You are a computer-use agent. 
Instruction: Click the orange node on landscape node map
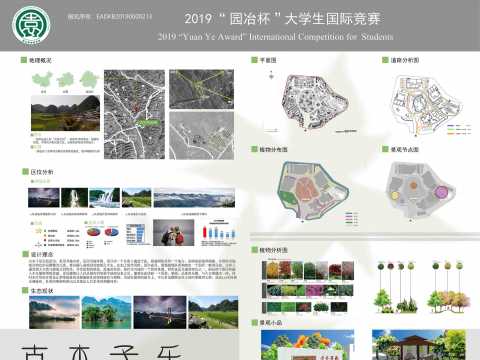pyautogui.click(x=413, y=185)
